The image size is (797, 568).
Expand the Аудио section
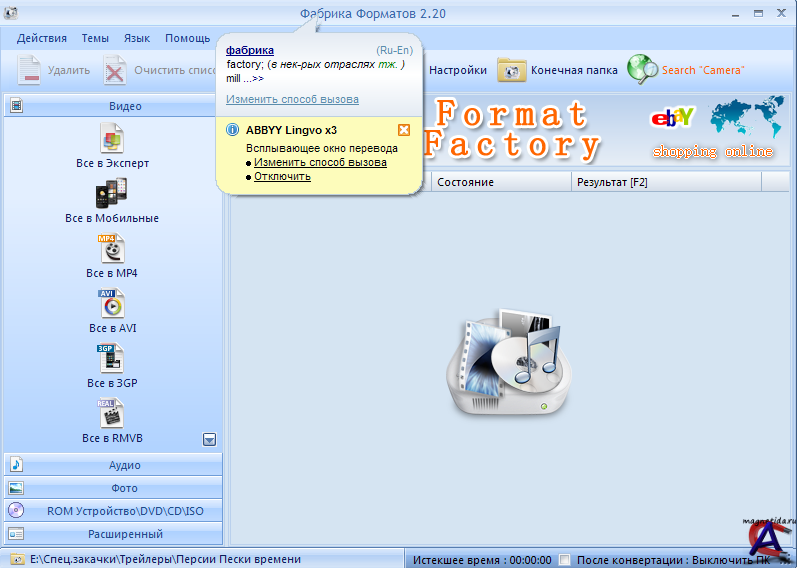[x=112, y=465]
